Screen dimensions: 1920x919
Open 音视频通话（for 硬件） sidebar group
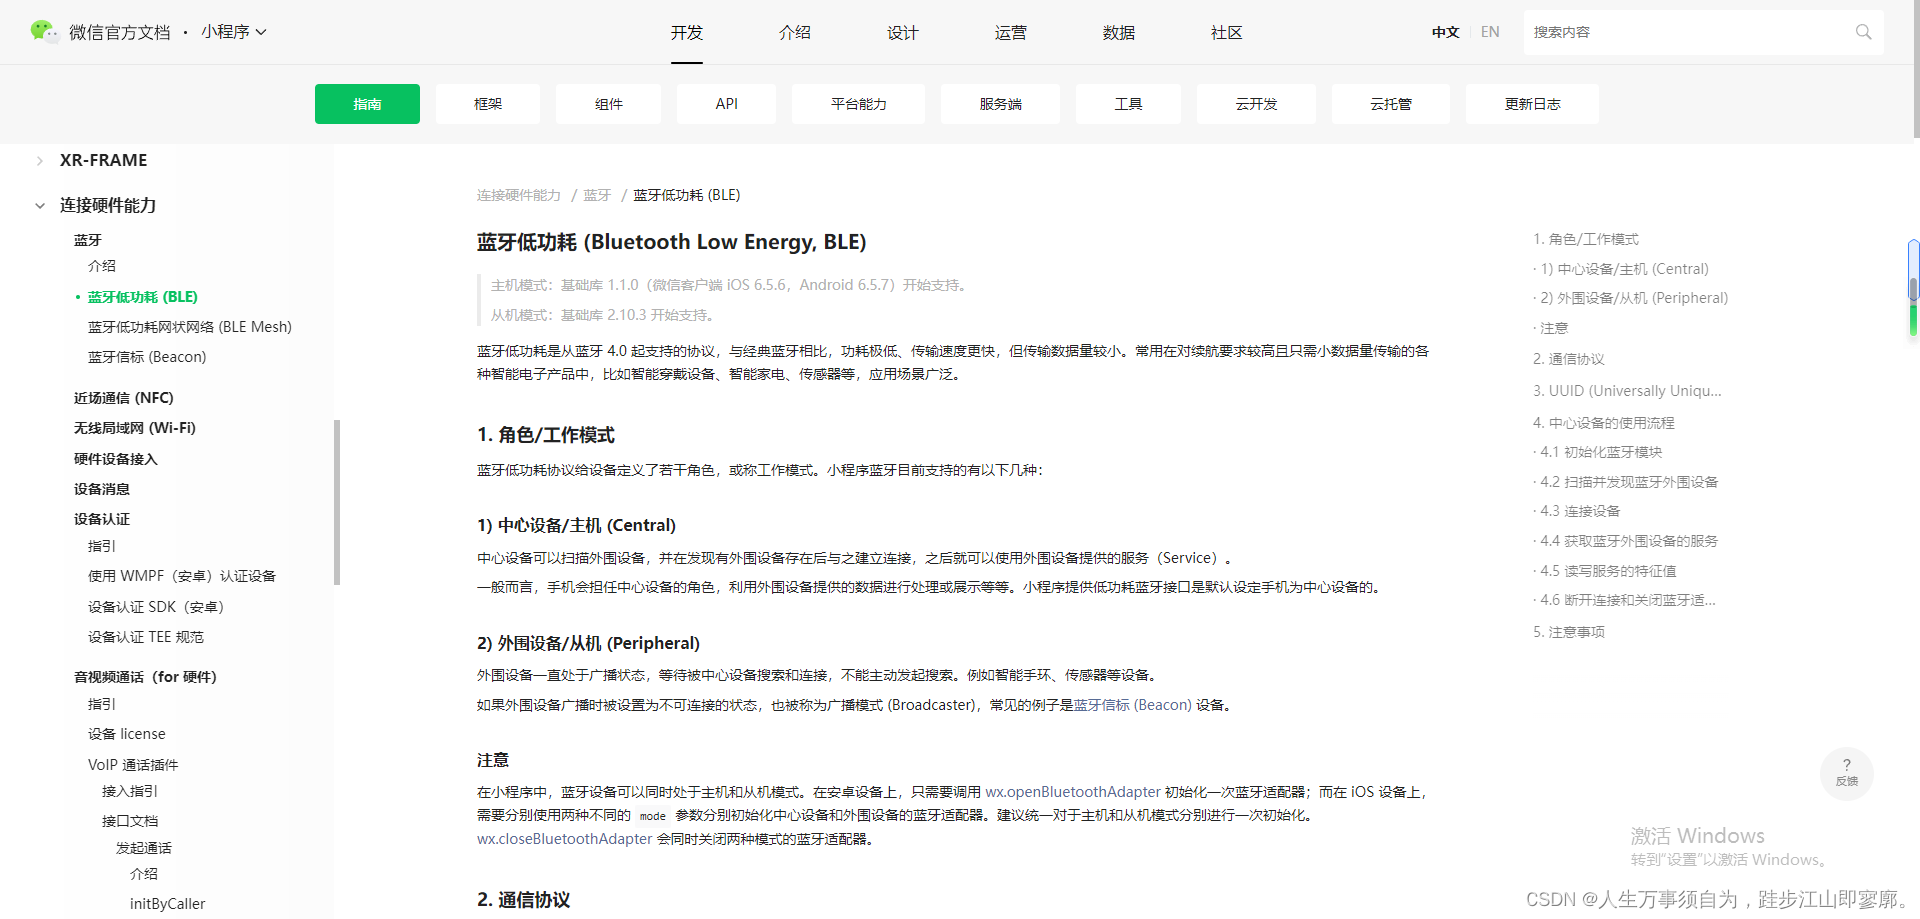145,677
